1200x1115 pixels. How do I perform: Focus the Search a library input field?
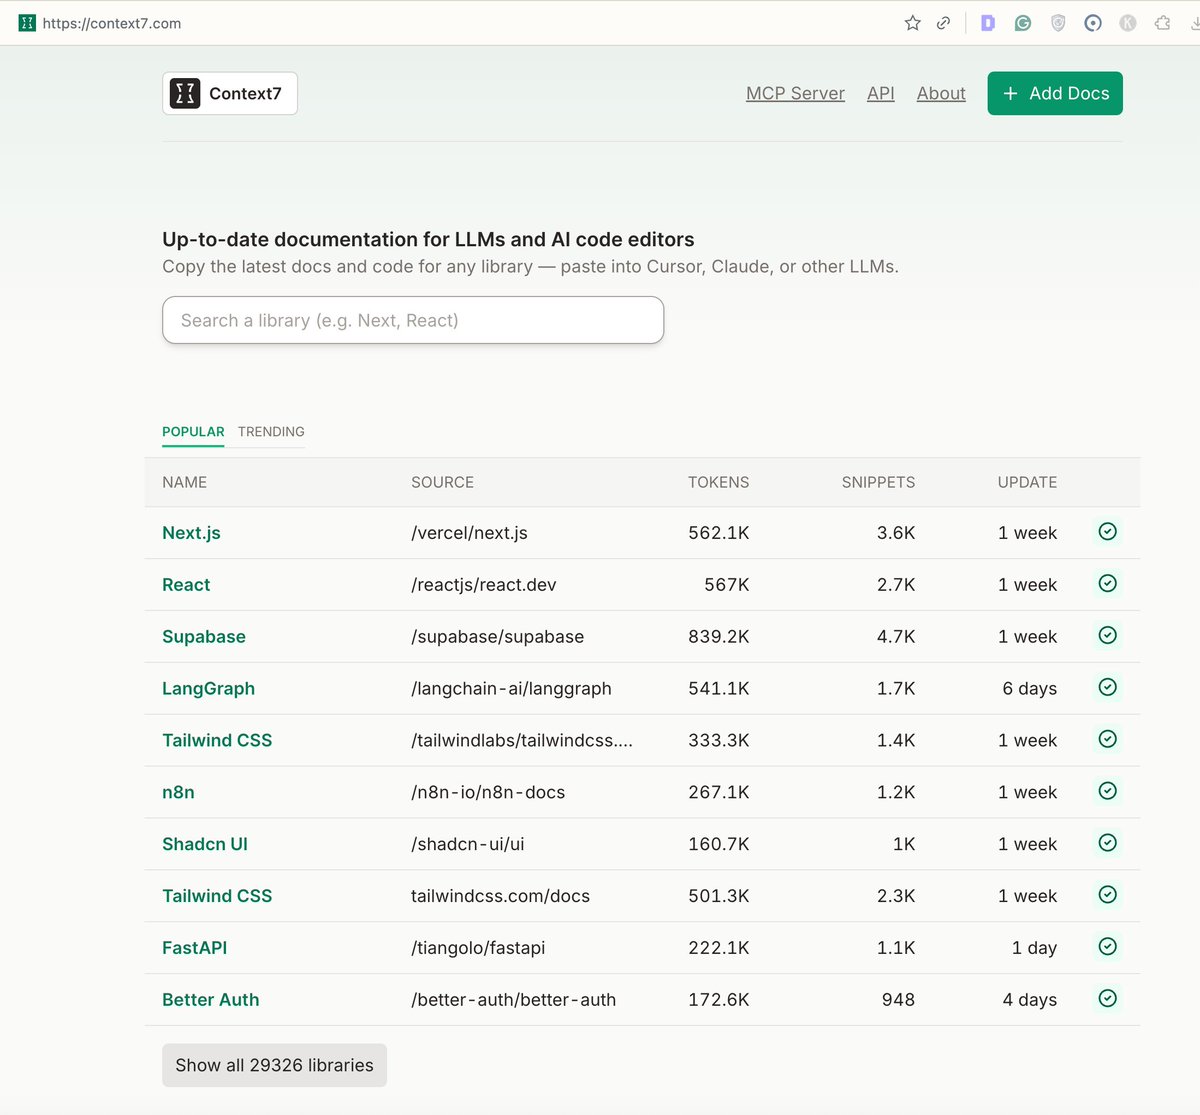point(413,320)
